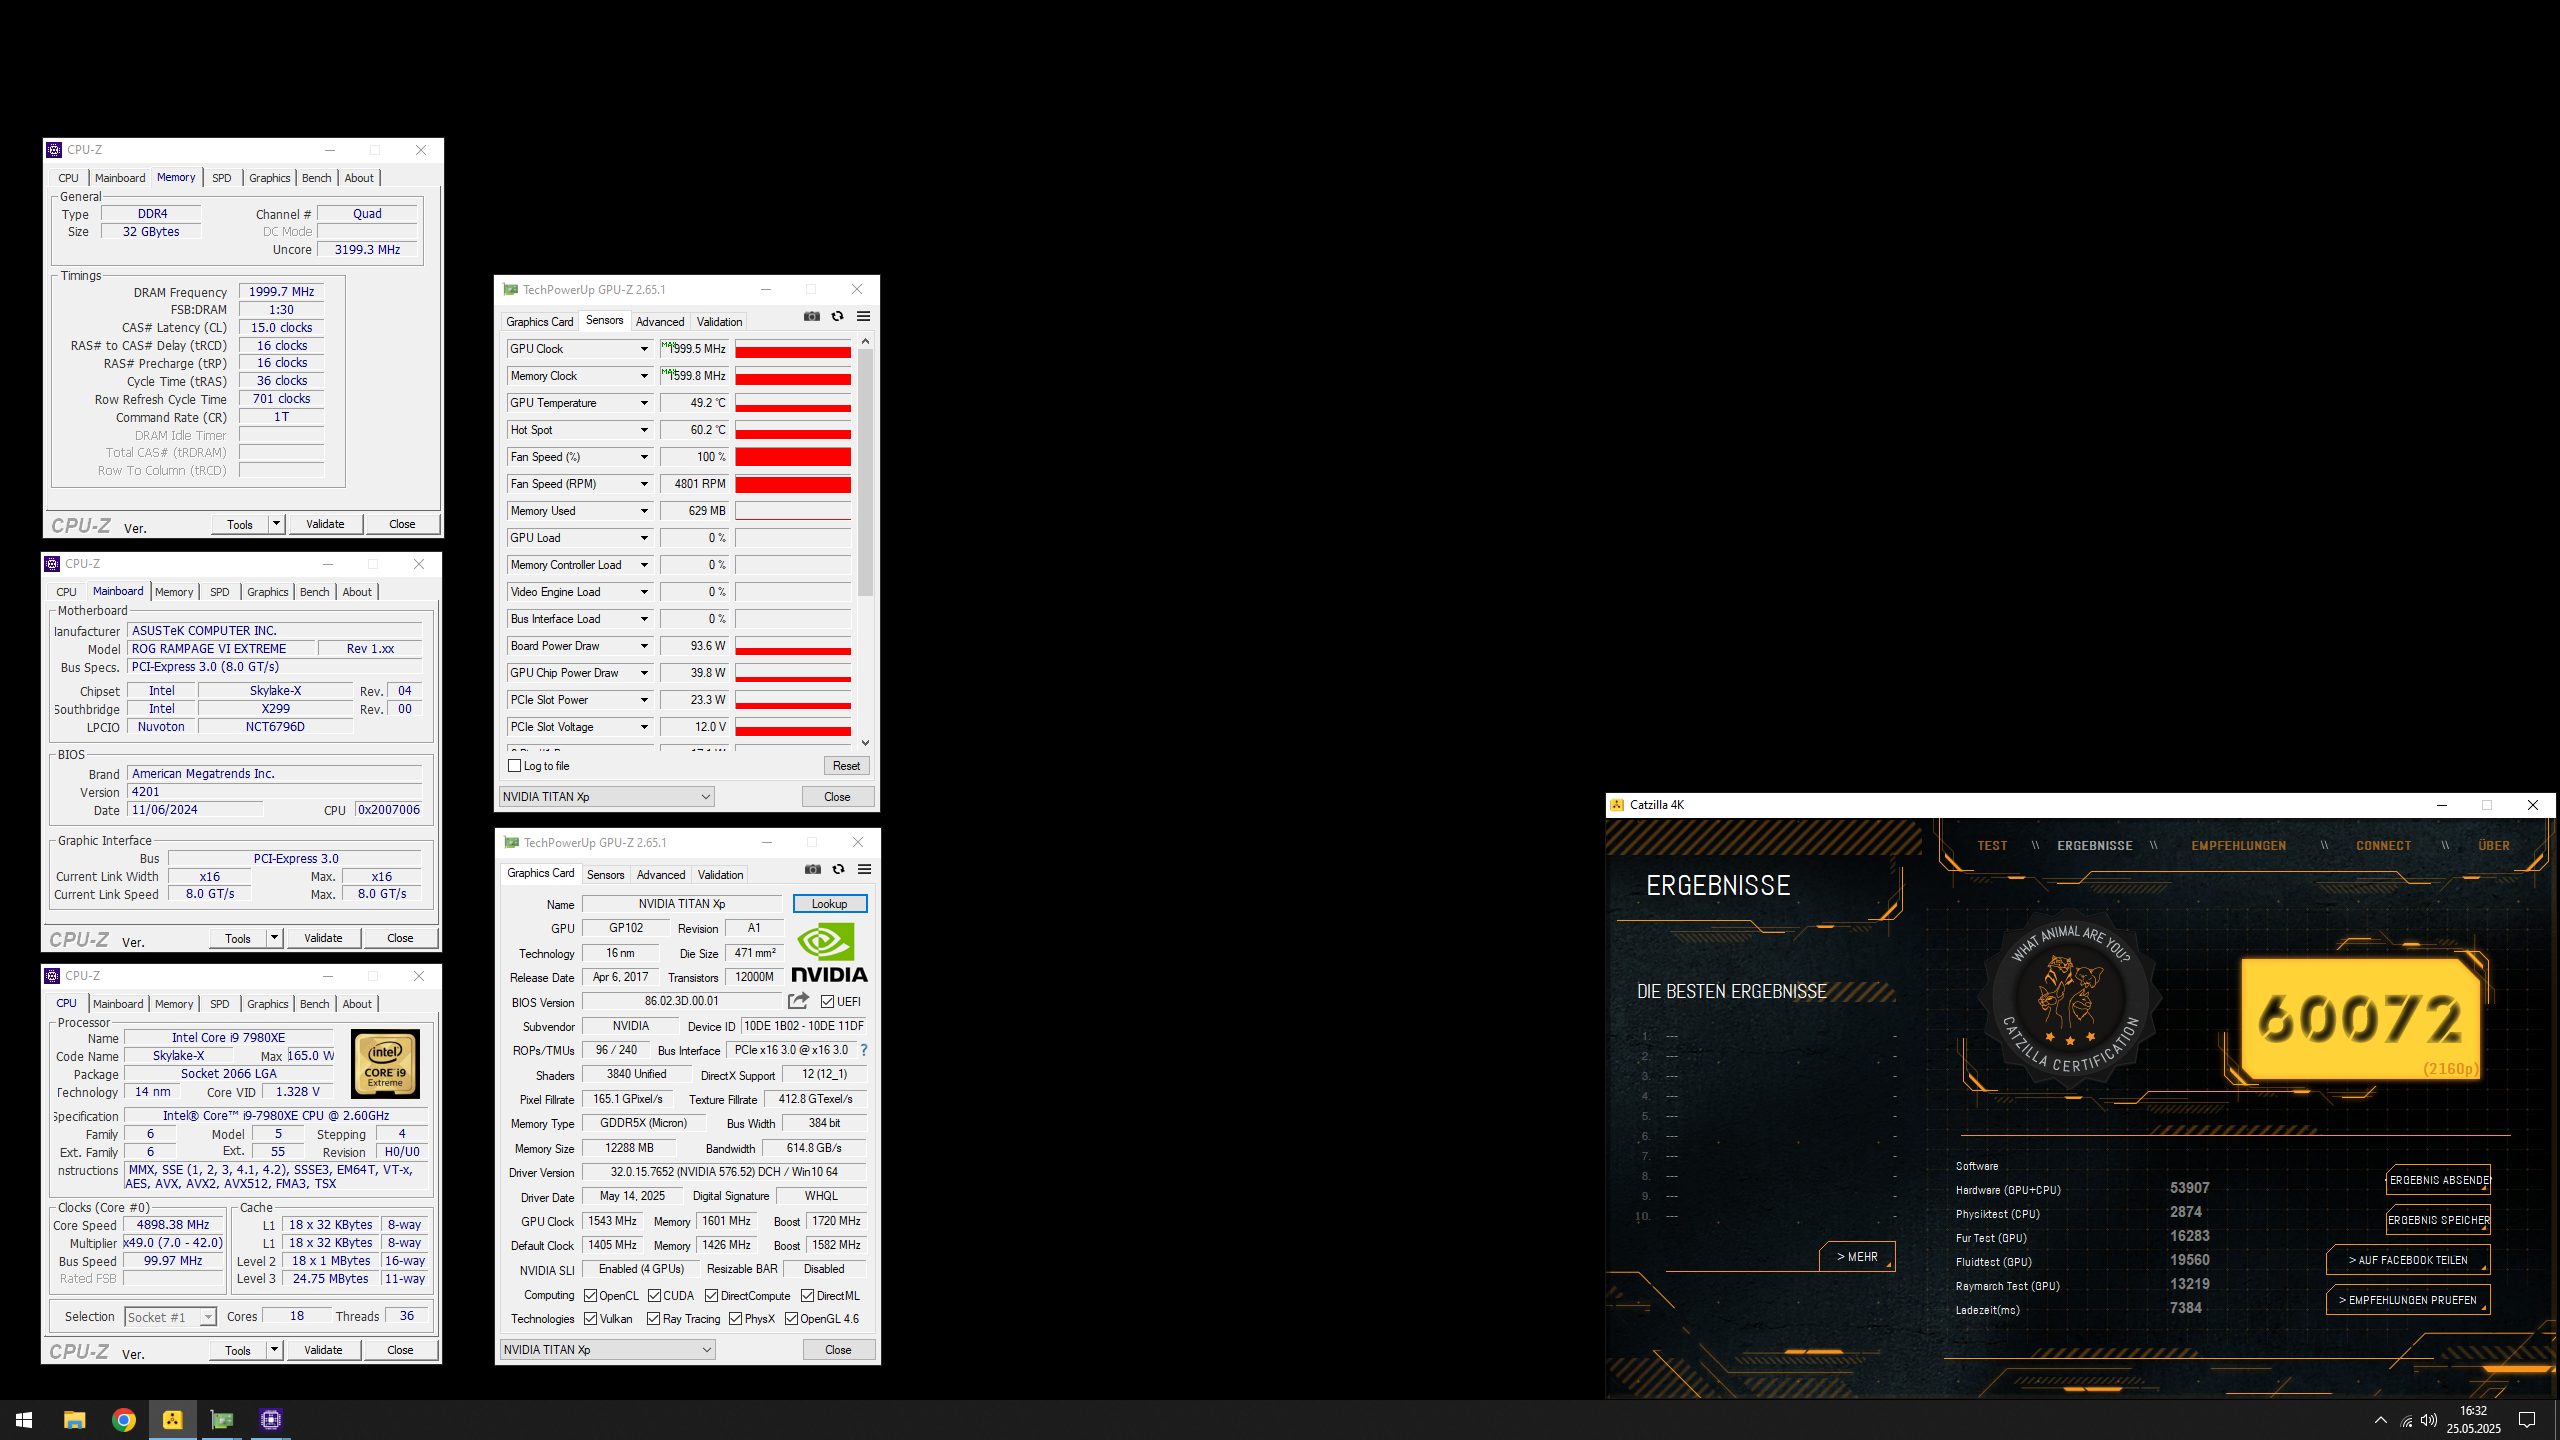Open the Socket #1 selection dropdown
Viewport: 2560px width, 1440px height.
pos(170,1317)
